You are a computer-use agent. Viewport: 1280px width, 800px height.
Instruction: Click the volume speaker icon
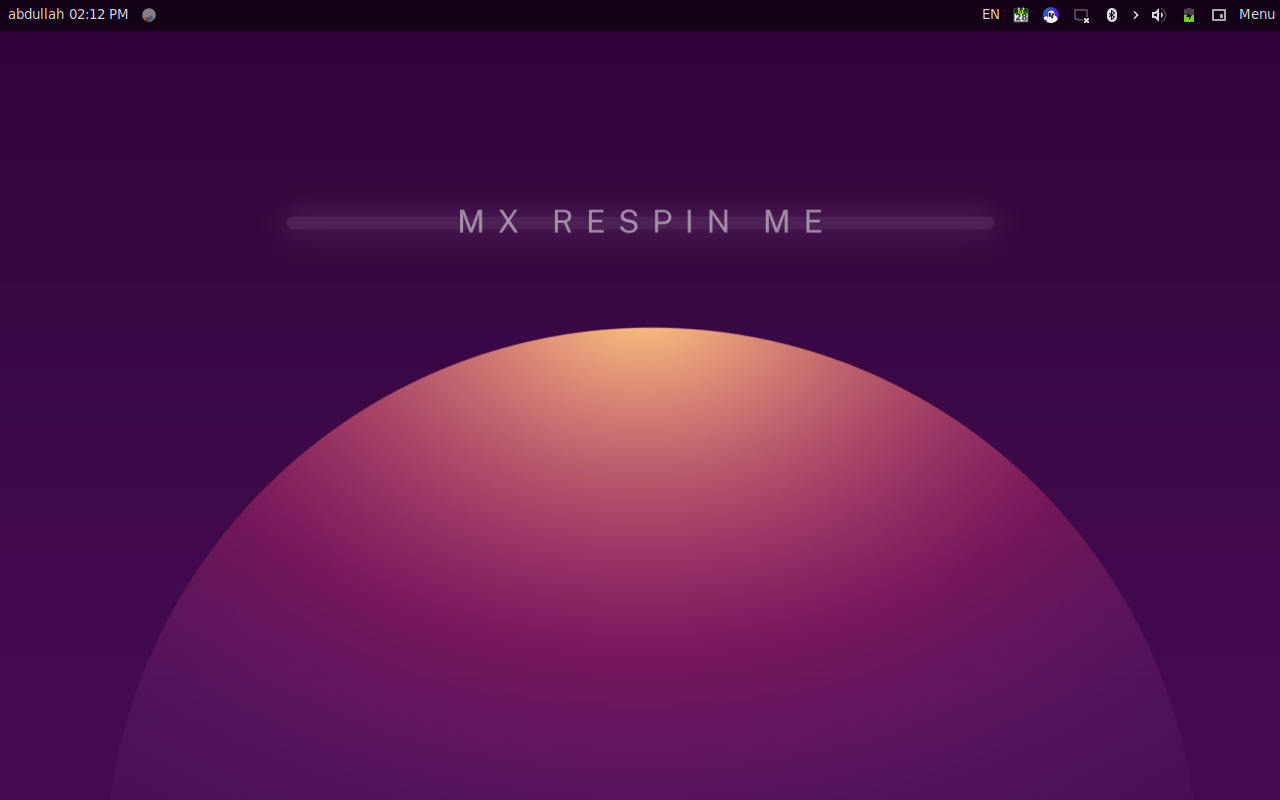point(1158,15)
